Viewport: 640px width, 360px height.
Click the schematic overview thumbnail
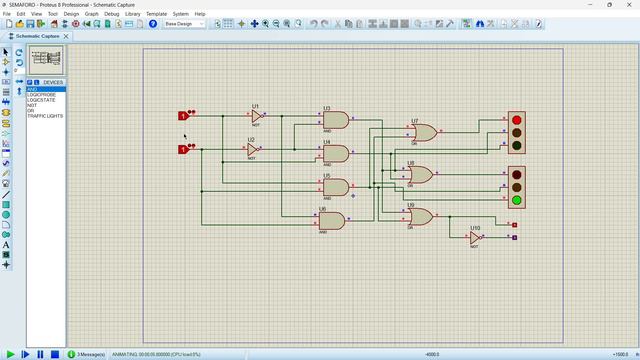pyautogui.click(x=46, y=60)
